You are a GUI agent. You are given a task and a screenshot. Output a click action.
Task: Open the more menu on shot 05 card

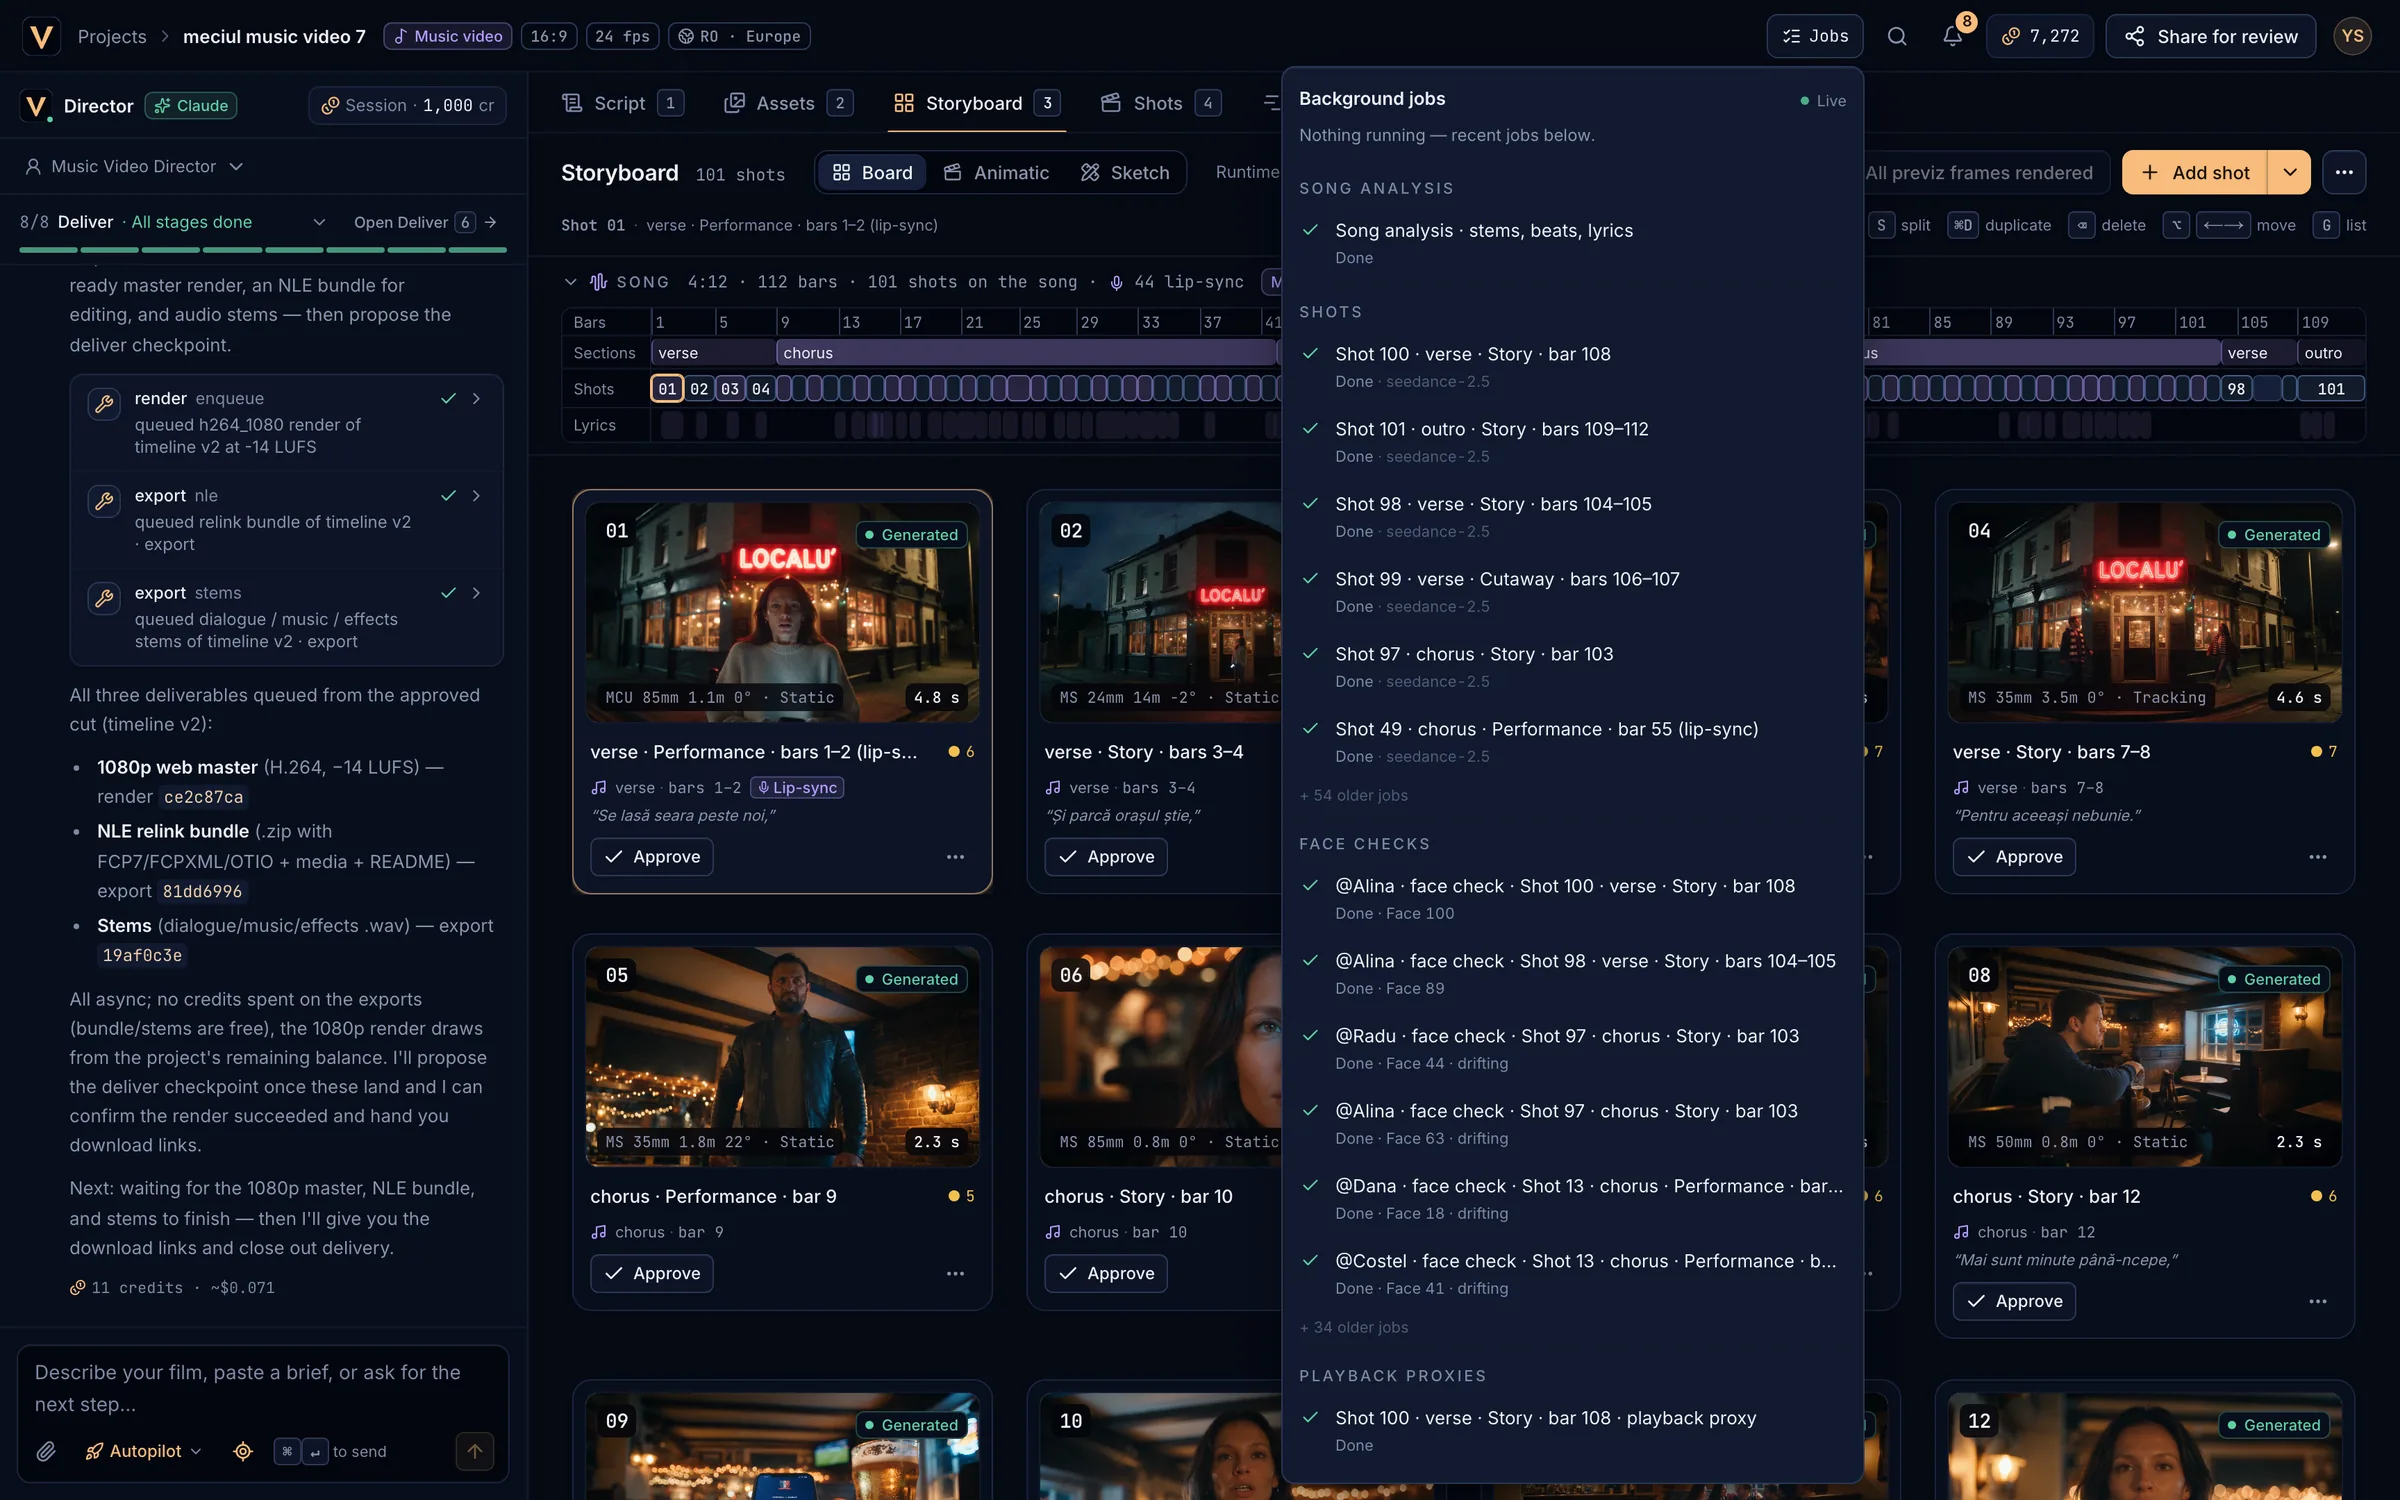(955, 1273)
